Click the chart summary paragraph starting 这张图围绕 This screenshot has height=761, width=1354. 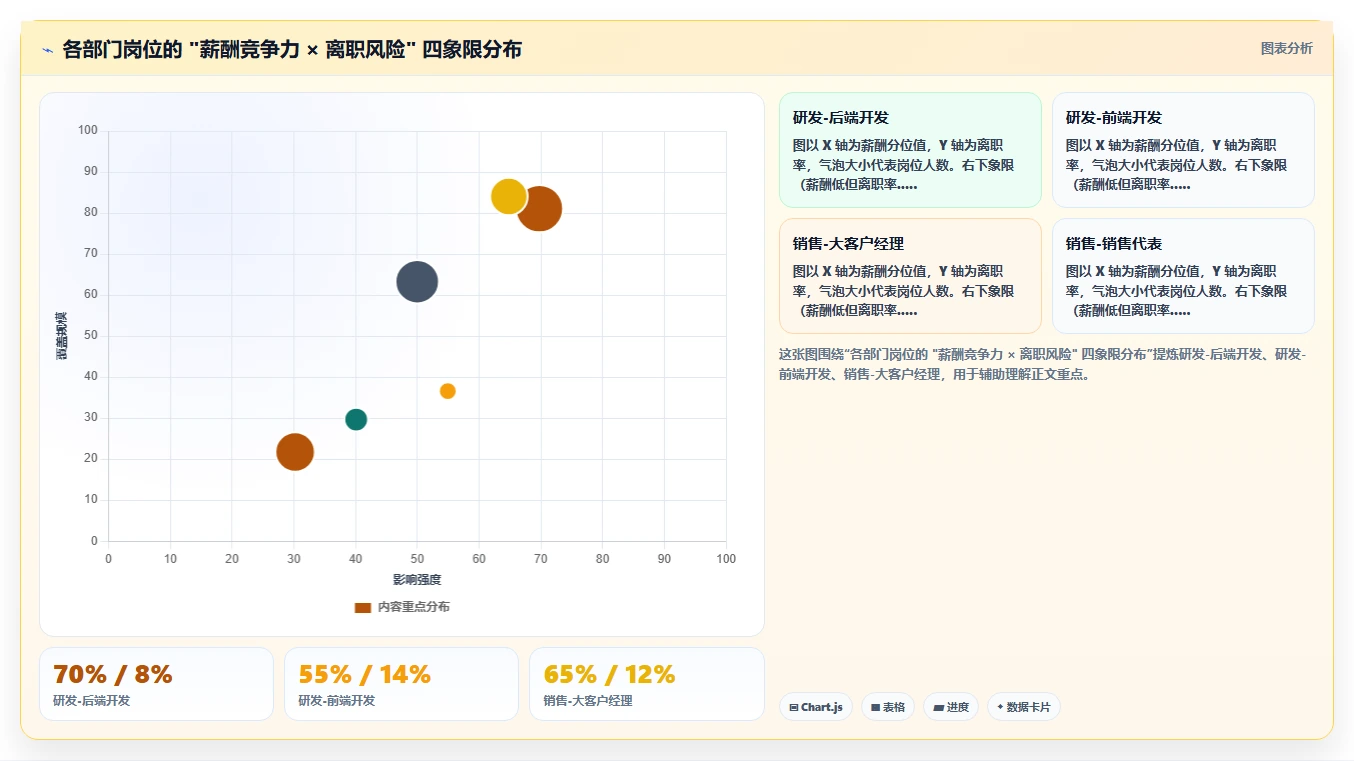click(x=1042, y=365)
